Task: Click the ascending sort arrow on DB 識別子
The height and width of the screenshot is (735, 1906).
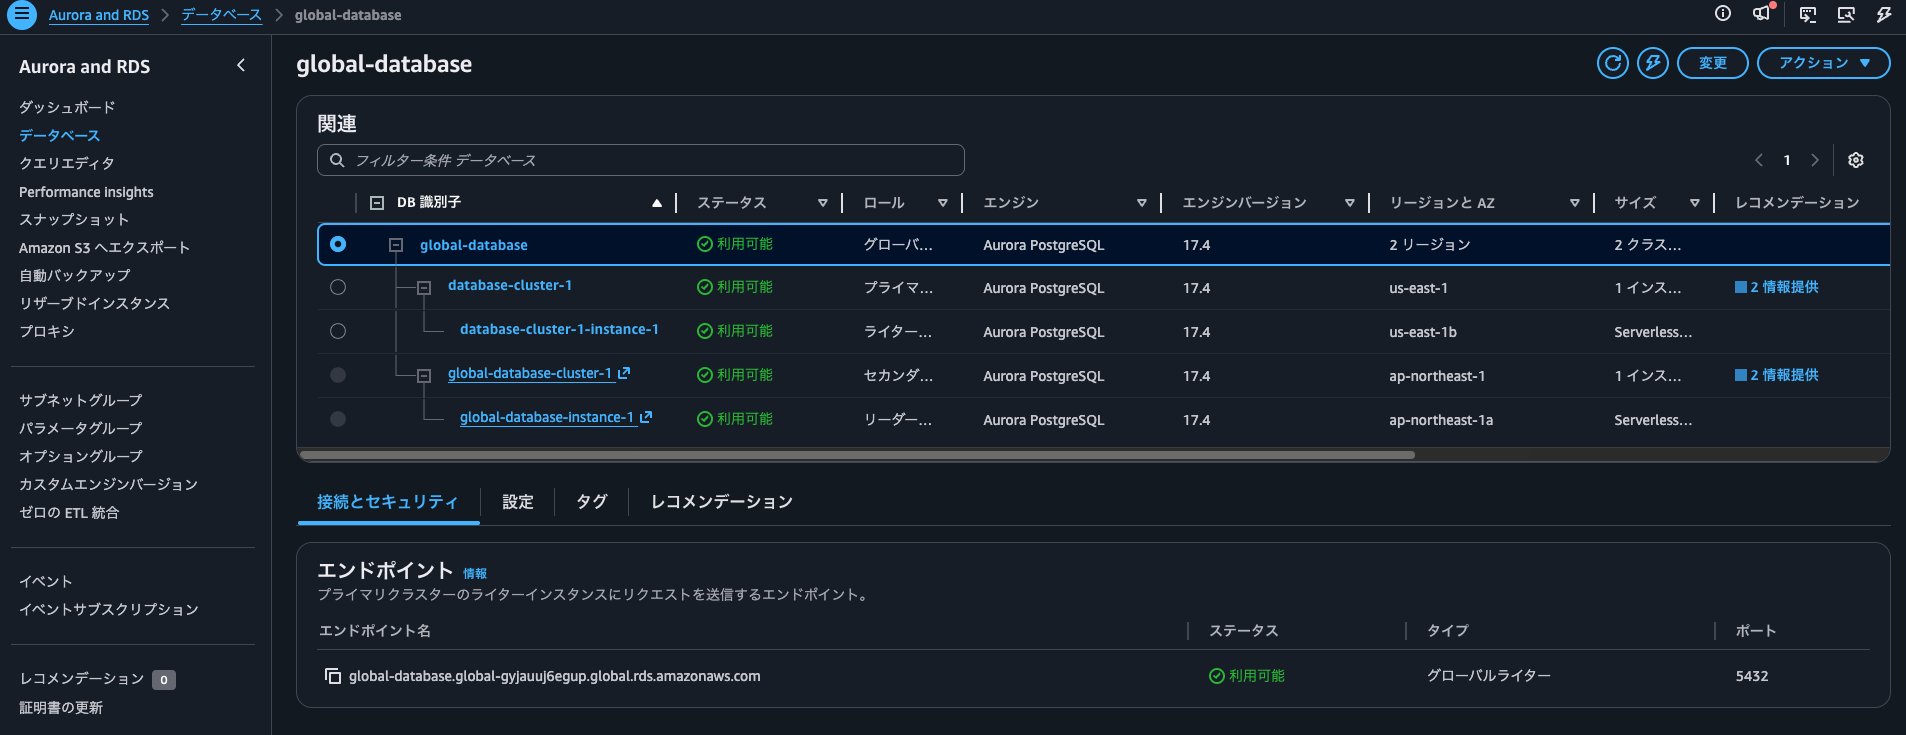Action: click(657, 203)
